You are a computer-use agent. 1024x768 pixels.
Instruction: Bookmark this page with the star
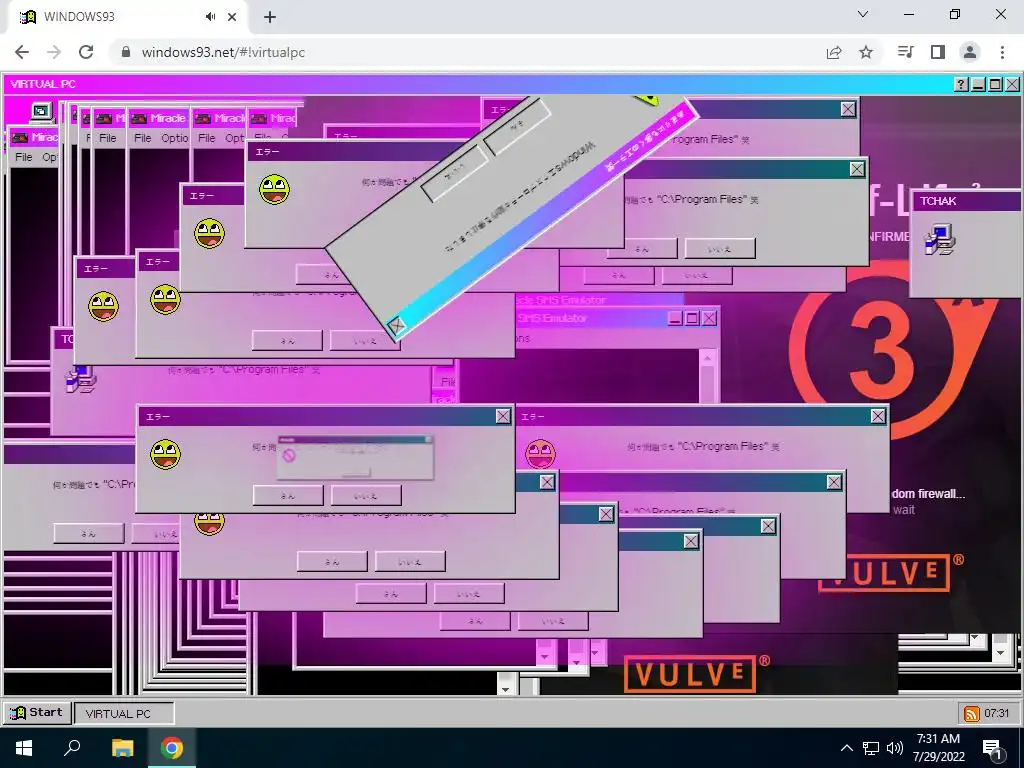pyautogui.click(x=866, y=52)
